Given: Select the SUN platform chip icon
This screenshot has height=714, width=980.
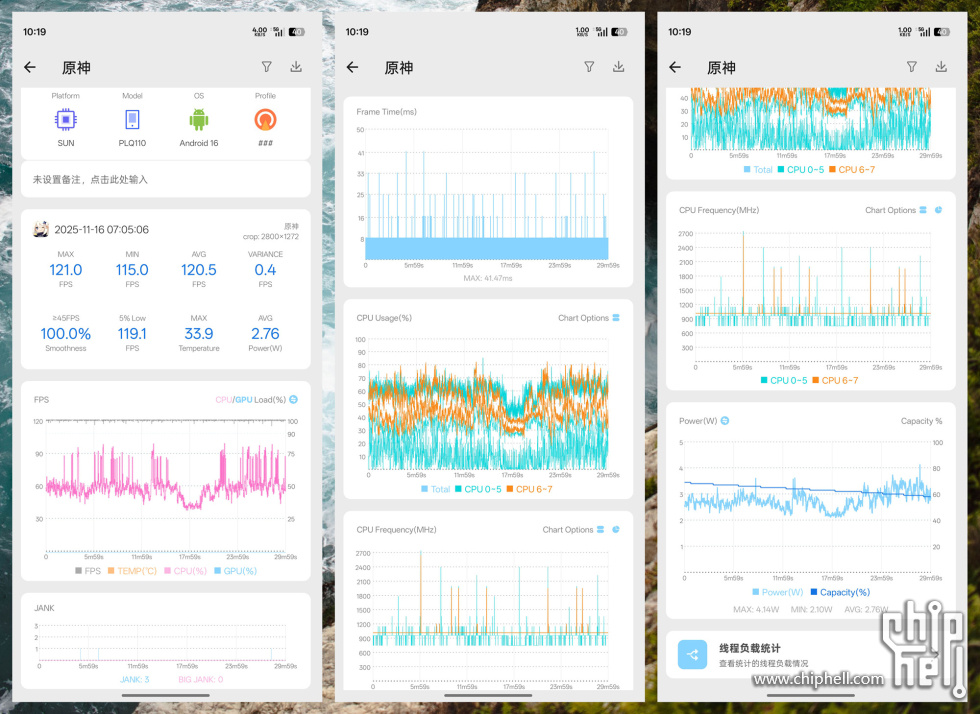Looking at the screenshot, I should (x=66, y=119).
